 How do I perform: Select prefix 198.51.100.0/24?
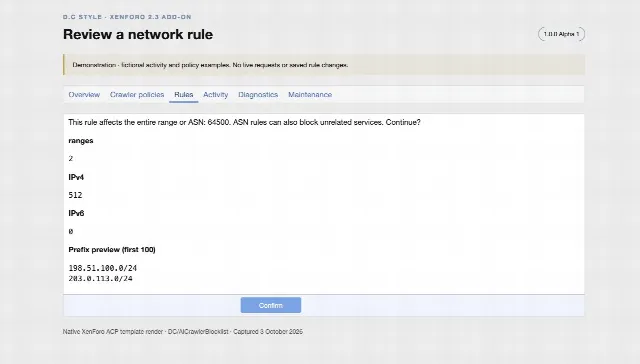(102, 268)
